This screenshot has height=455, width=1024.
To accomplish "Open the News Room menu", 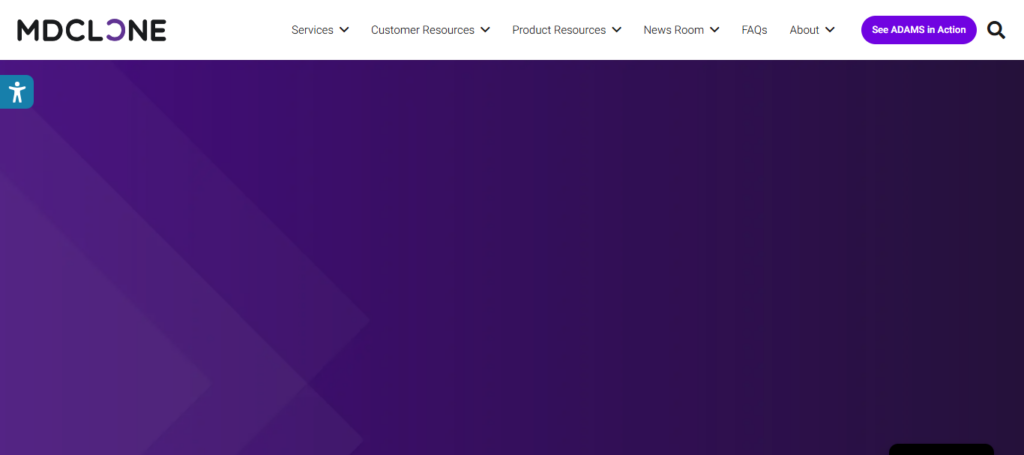I will tap(673, 30).
